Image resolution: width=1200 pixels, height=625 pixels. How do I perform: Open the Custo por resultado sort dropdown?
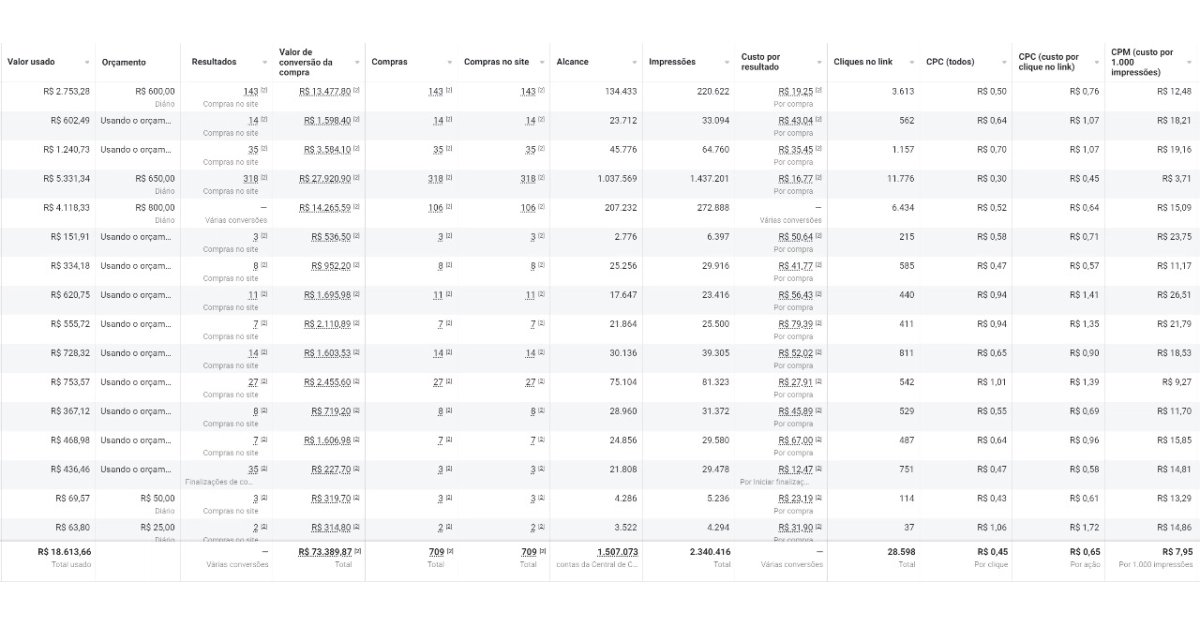(x=818, y=60)
